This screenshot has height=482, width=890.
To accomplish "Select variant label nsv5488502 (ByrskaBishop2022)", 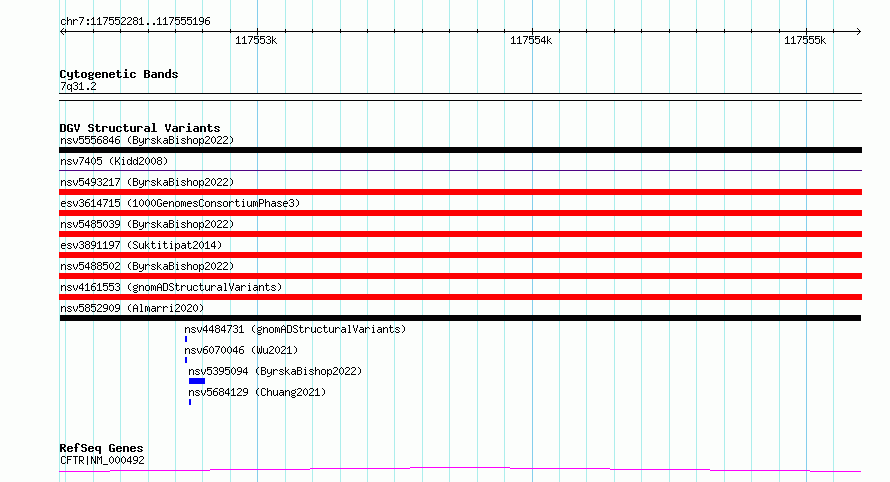I will 147,267.
